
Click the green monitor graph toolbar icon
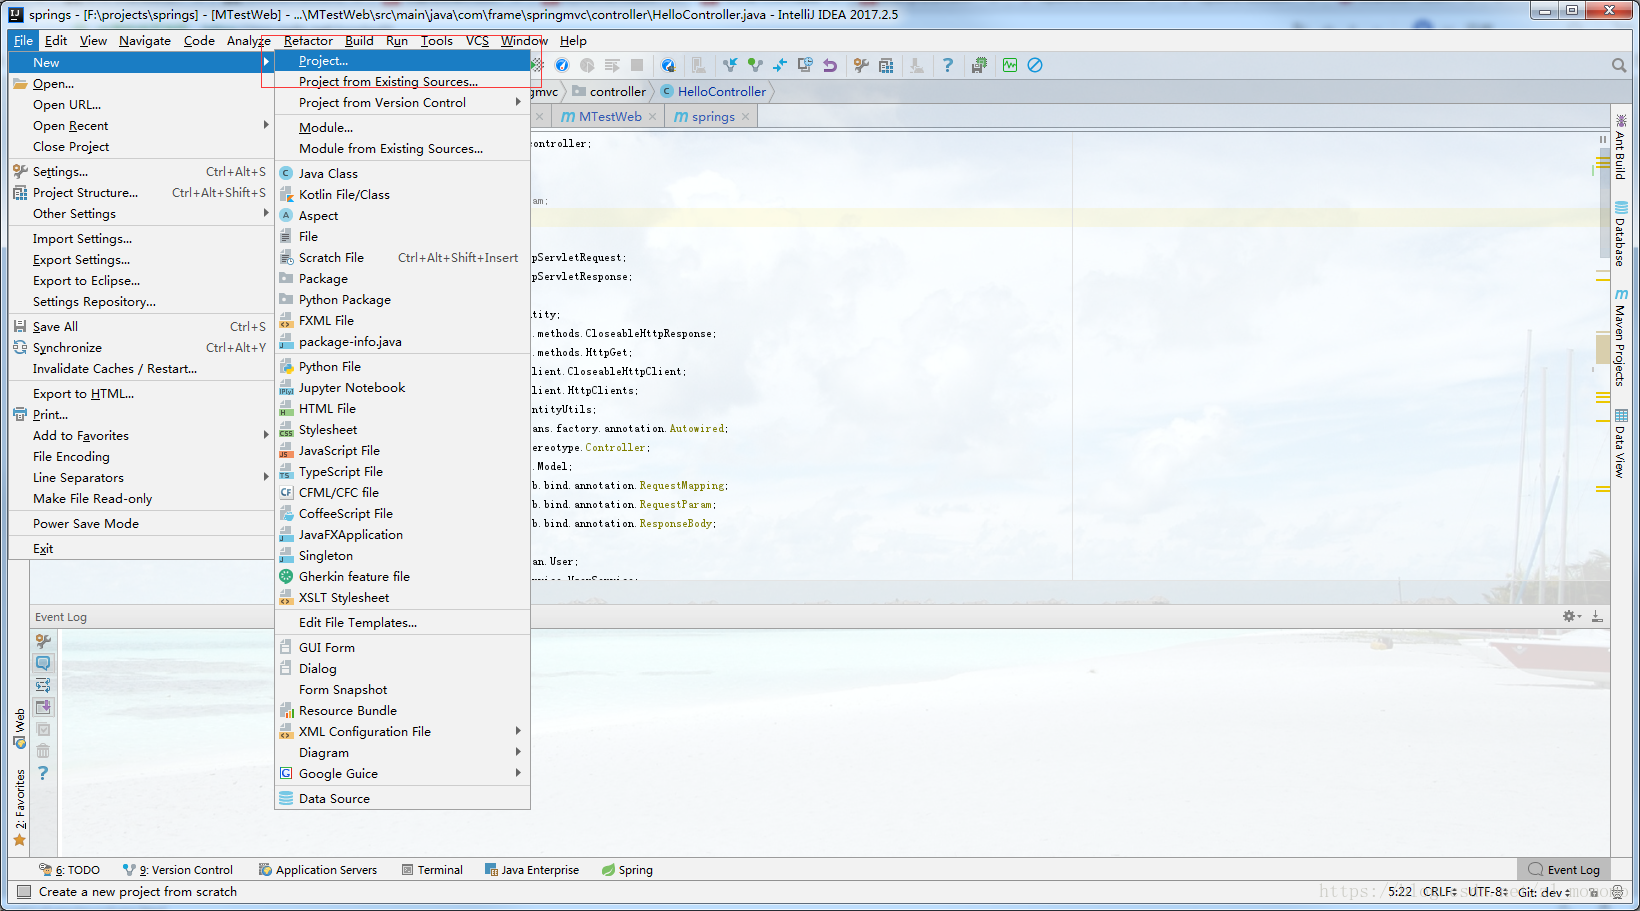click(1010, 65)
